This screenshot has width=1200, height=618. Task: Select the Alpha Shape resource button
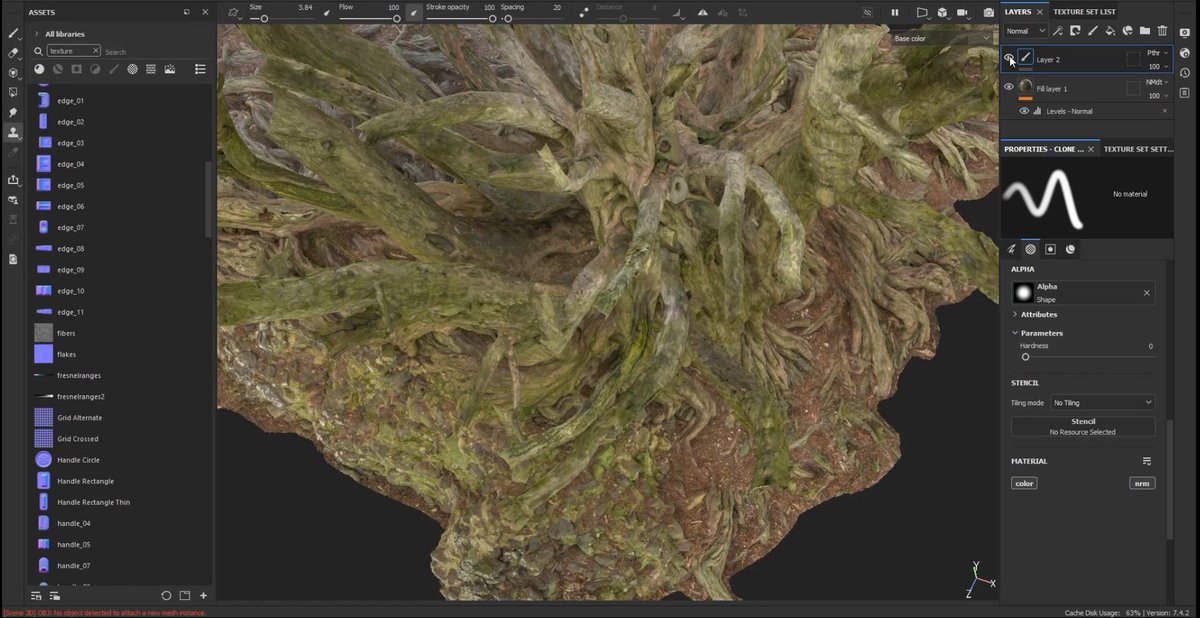1083,292
